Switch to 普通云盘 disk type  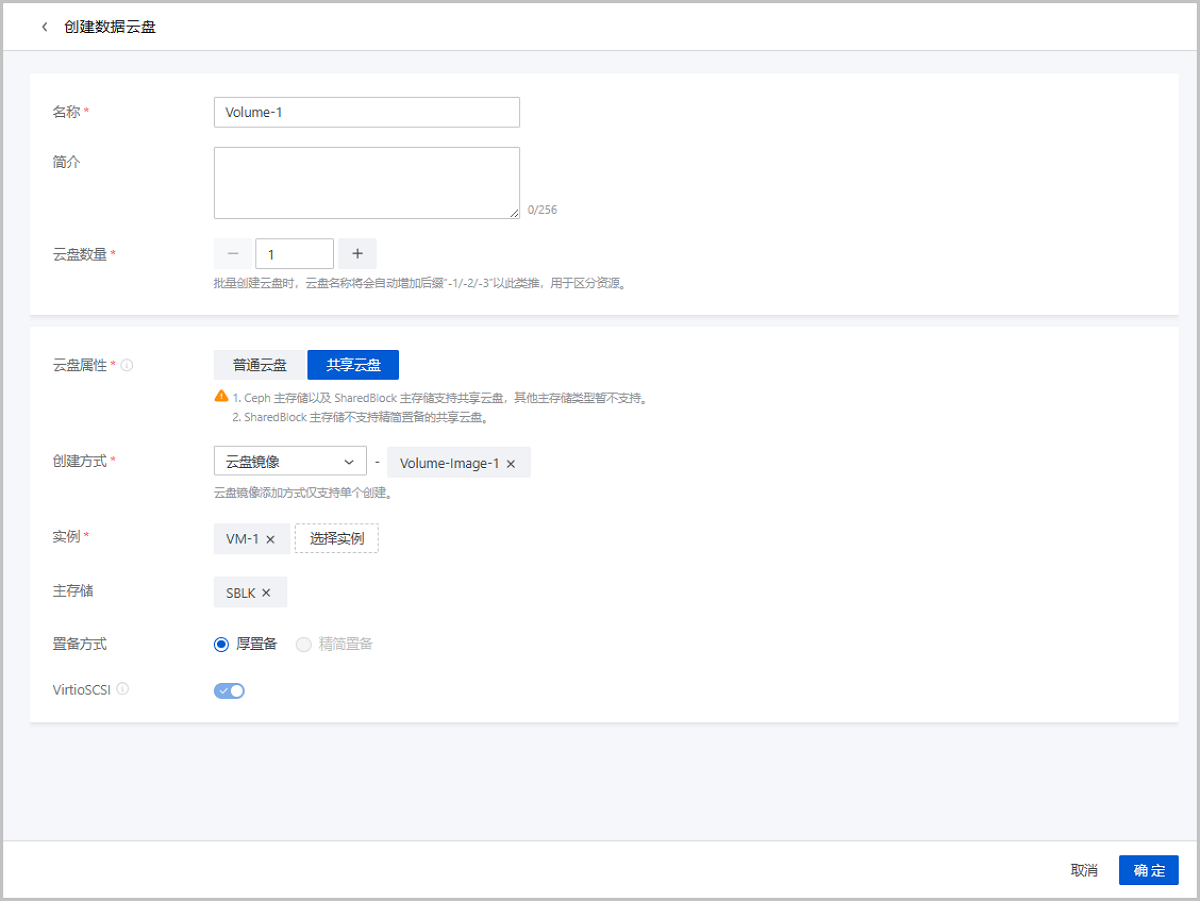pos(260,365)
